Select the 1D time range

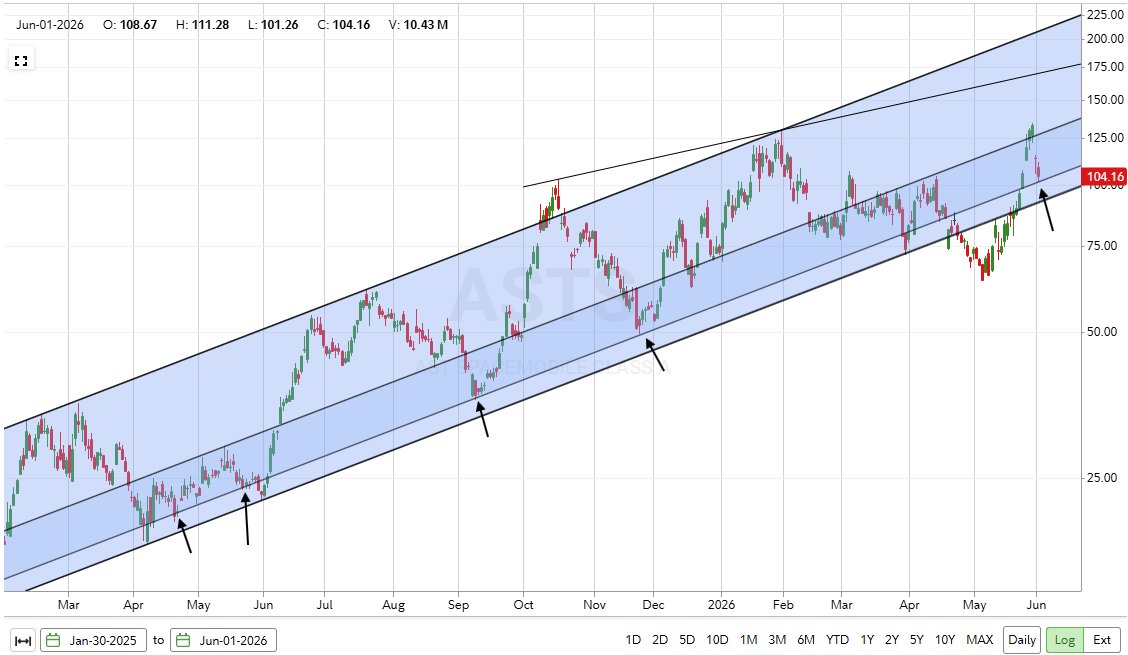click(633, 640)
